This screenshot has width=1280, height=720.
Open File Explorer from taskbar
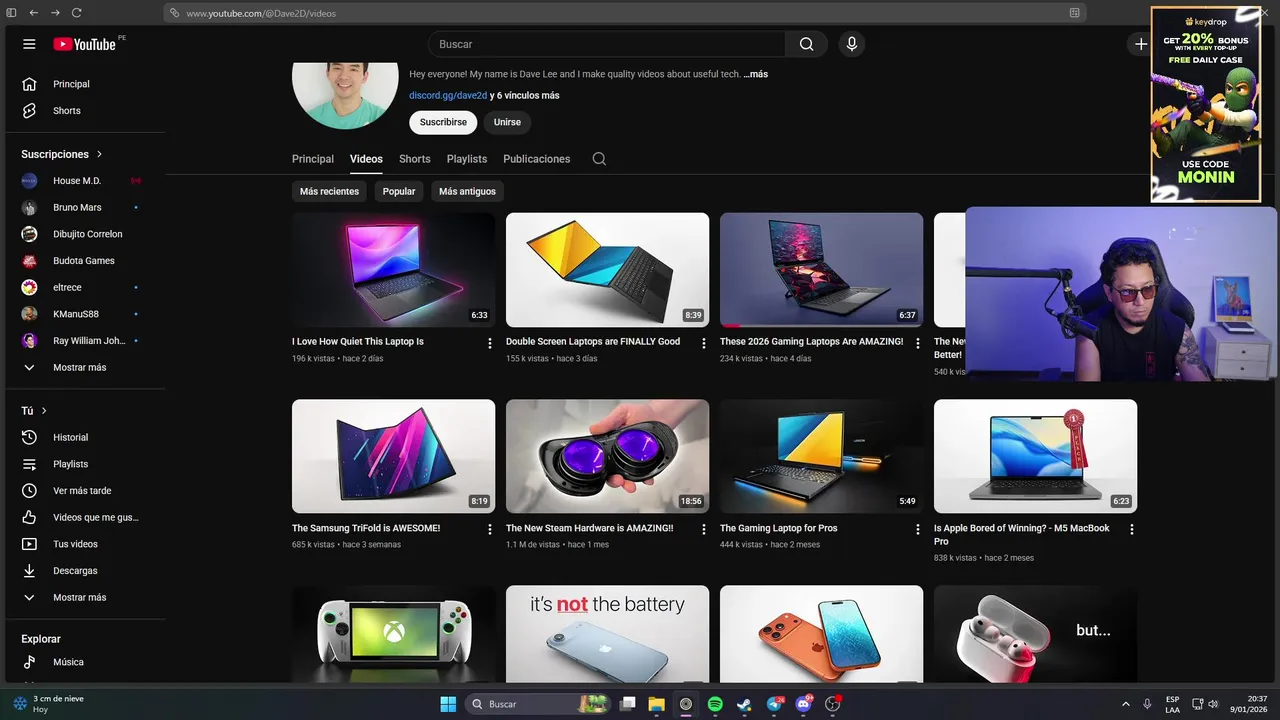656,704
